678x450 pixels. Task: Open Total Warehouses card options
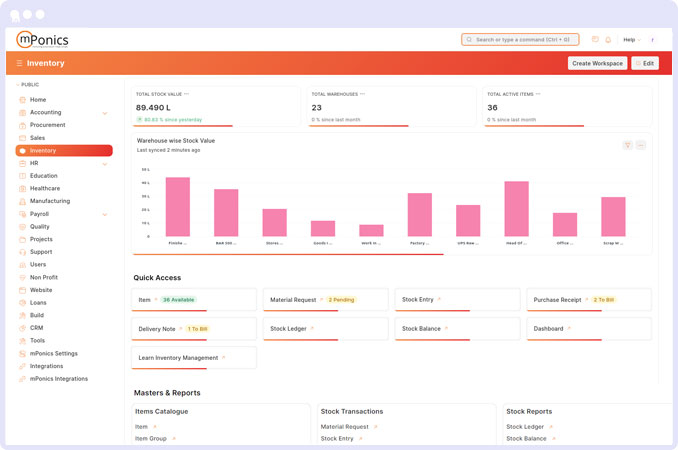(x=362, y=94)
